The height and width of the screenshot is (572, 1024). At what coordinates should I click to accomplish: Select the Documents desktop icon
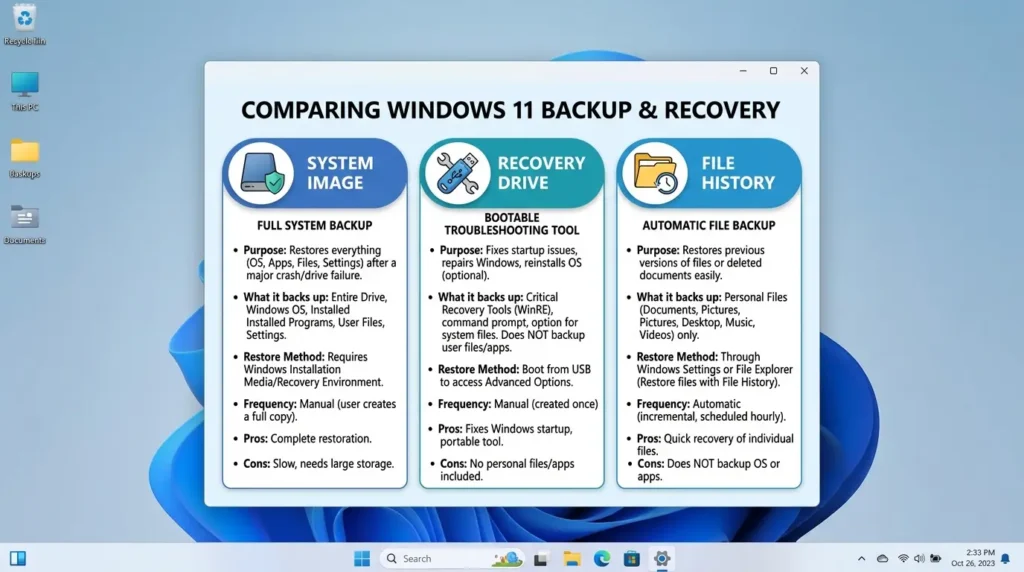click(x=25, y=224)
